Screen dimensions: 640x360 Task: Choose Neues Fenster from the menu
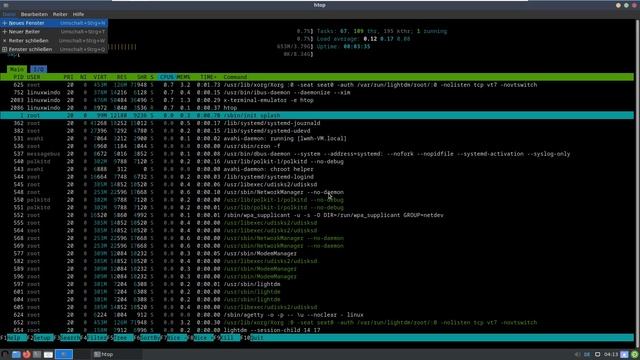click(x=54, y=23)
